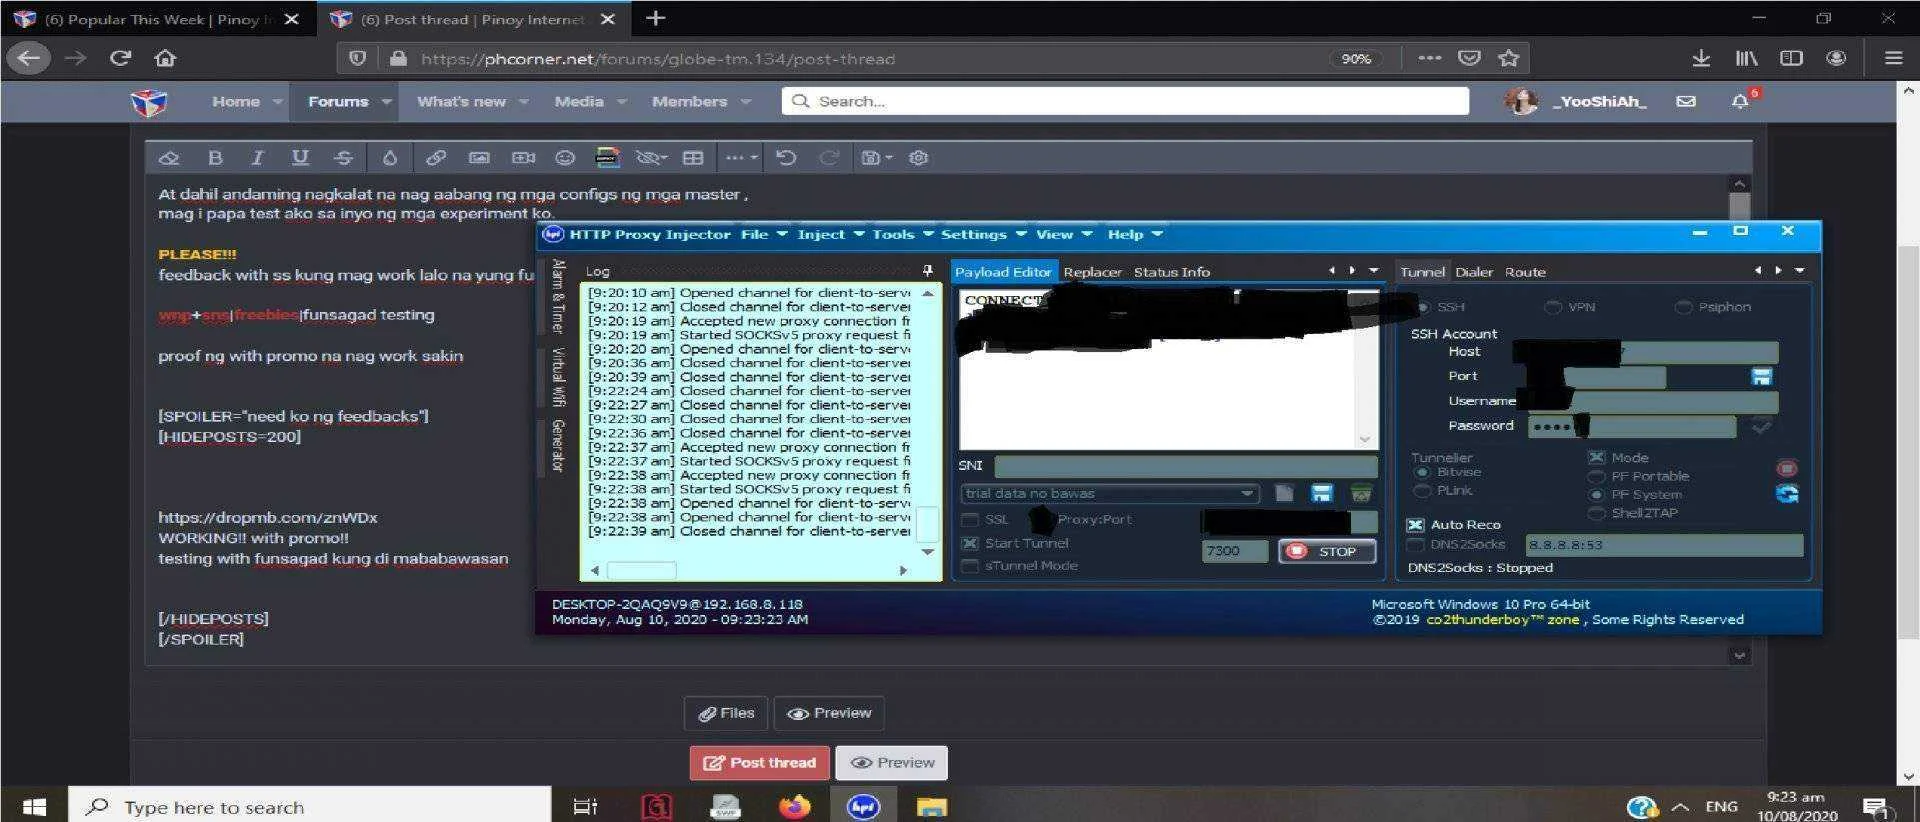1920x822 pixels.
Task: Click the new file icon beside the payload dropdown
Action: click(x=1284, y=493)
